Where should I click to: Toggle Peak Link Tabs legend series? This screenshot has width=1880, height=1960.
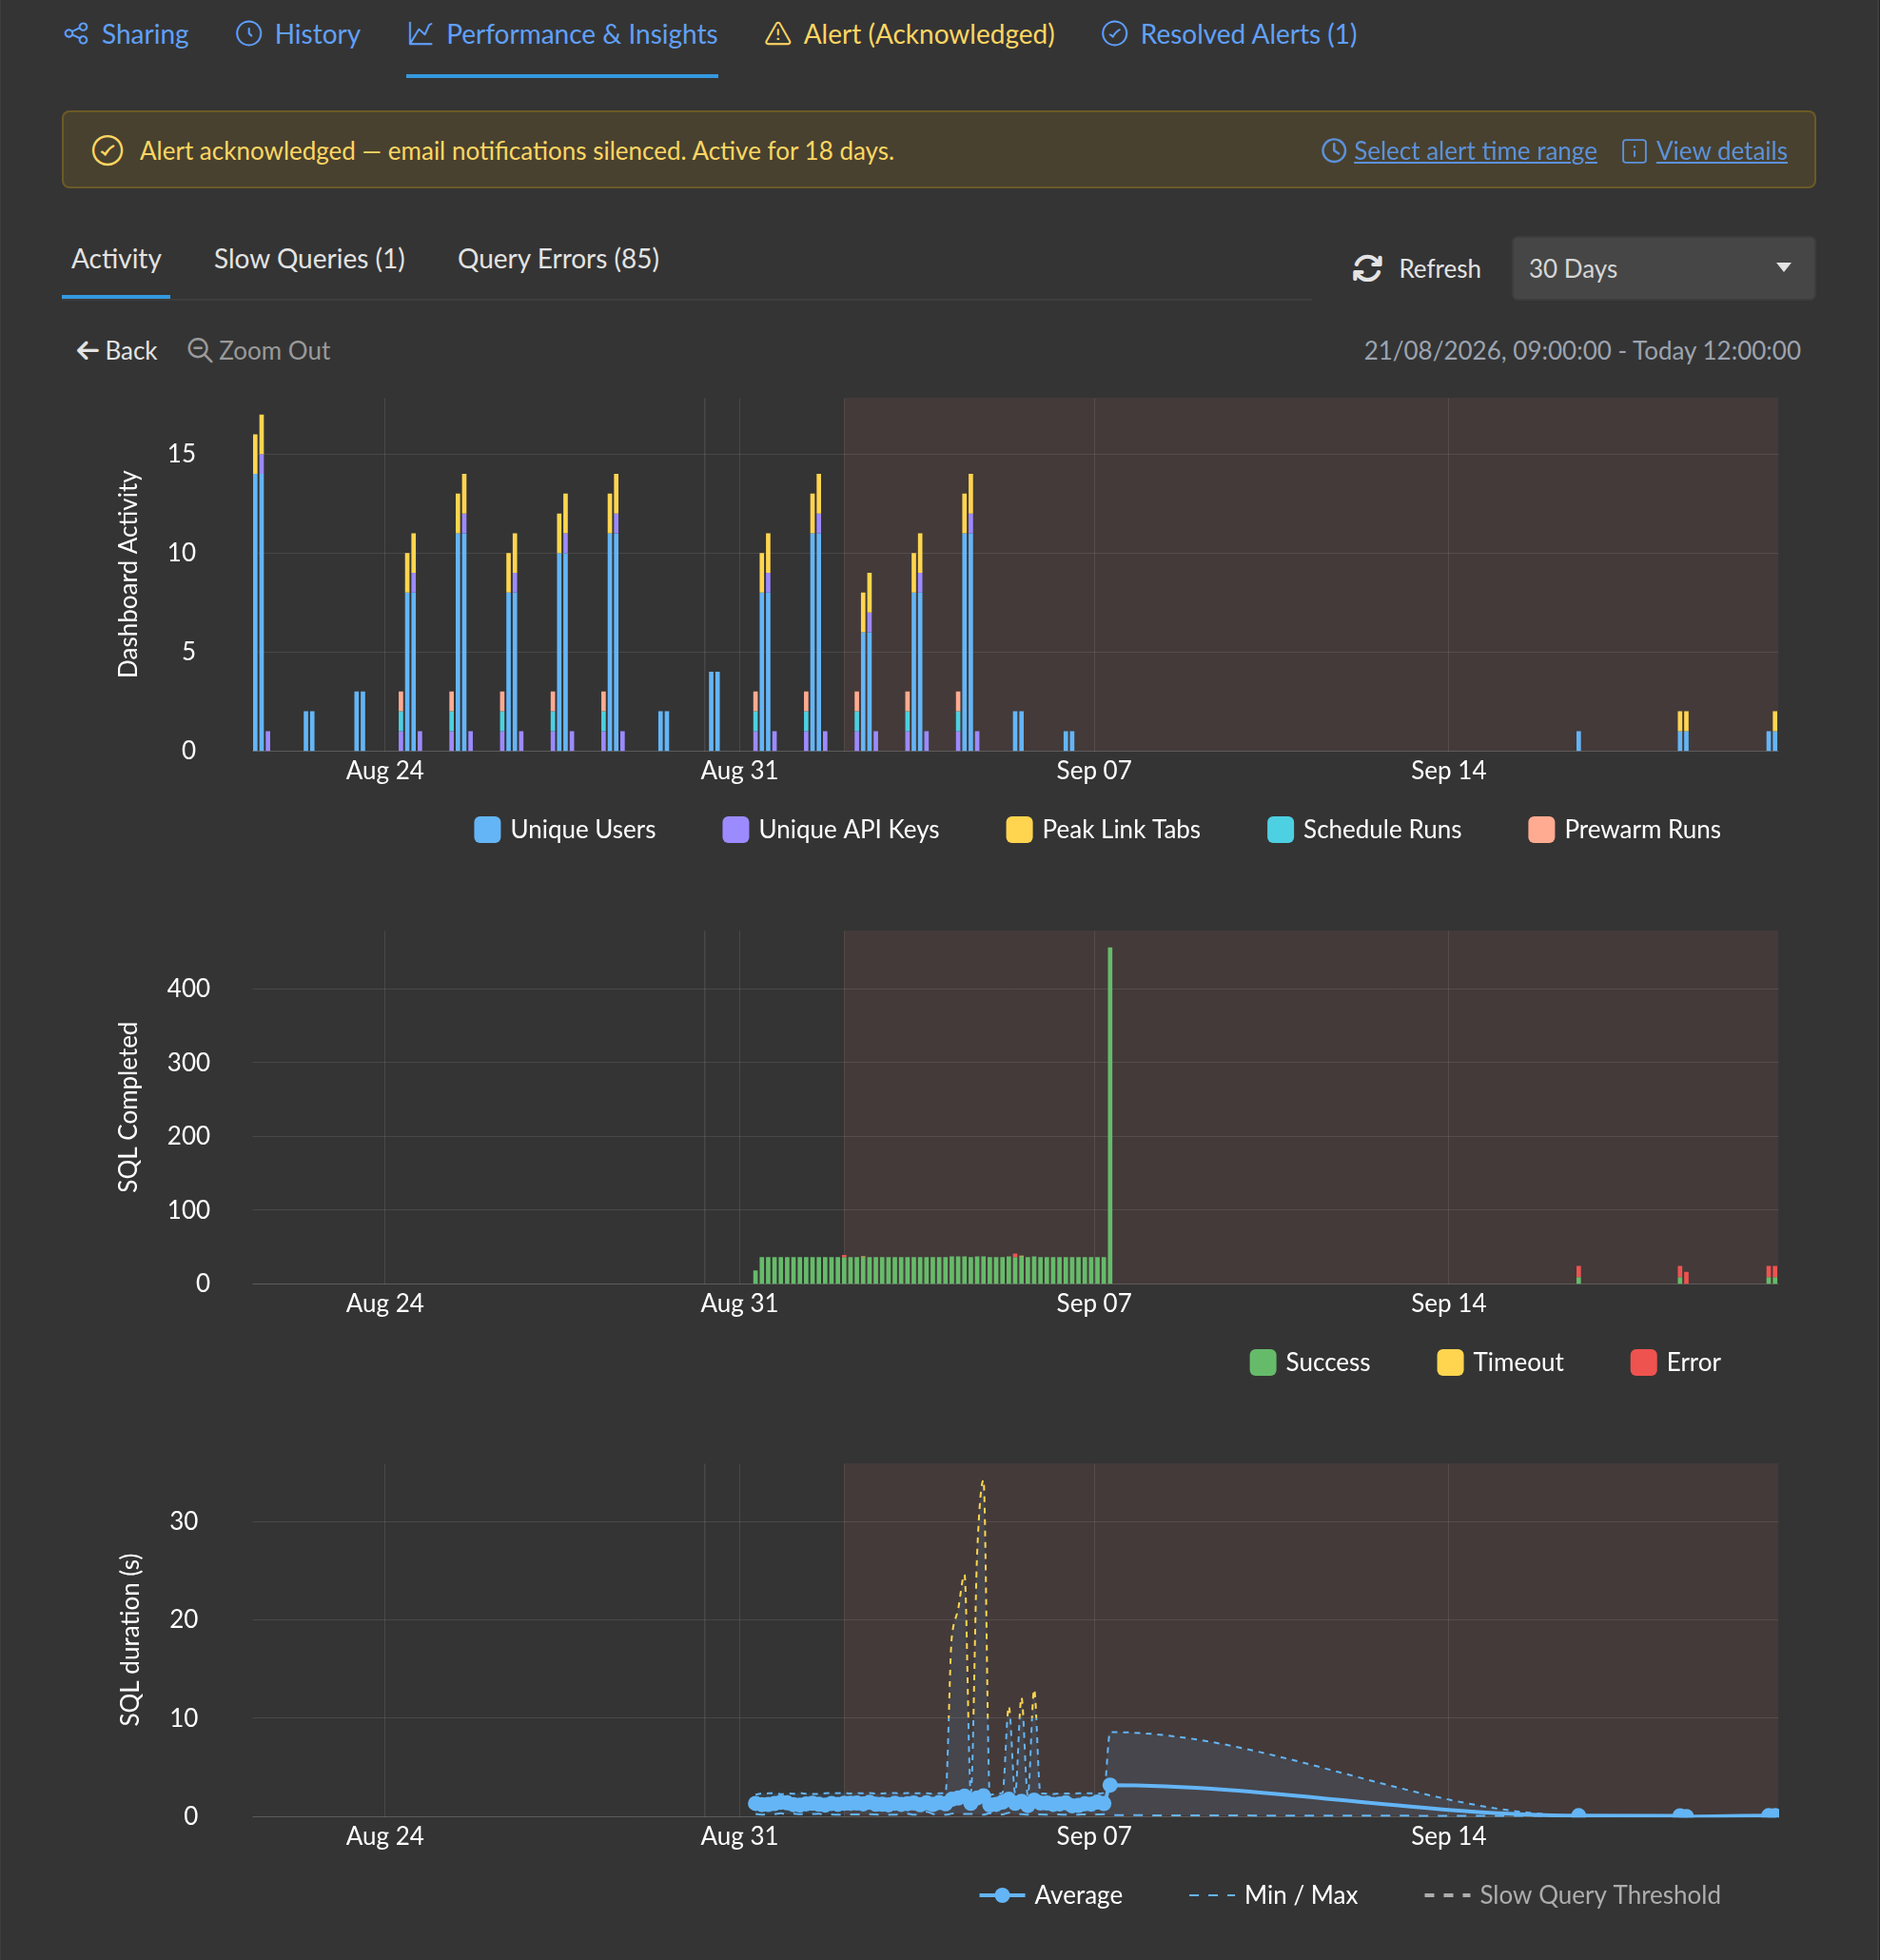pyautogui.click(x=1103, y=830)
